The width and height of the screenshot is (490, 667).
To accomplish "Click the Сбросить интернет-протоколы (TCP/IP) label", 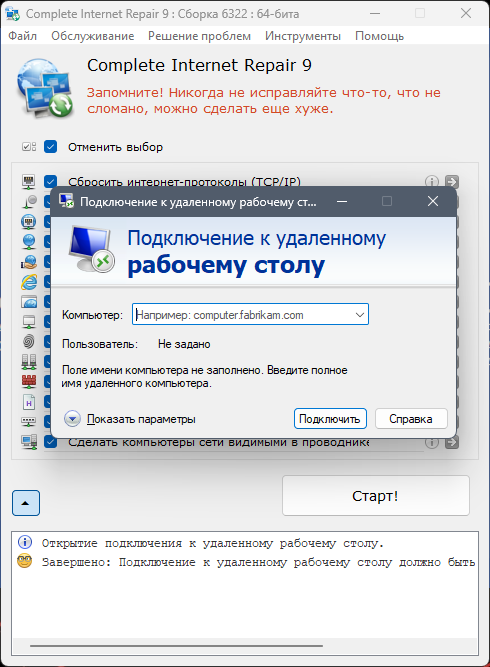I will point(184,182).
